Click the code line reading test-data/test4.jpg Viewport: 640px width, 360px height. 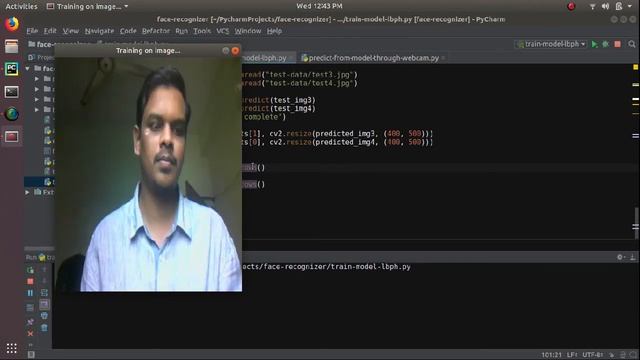299,83
